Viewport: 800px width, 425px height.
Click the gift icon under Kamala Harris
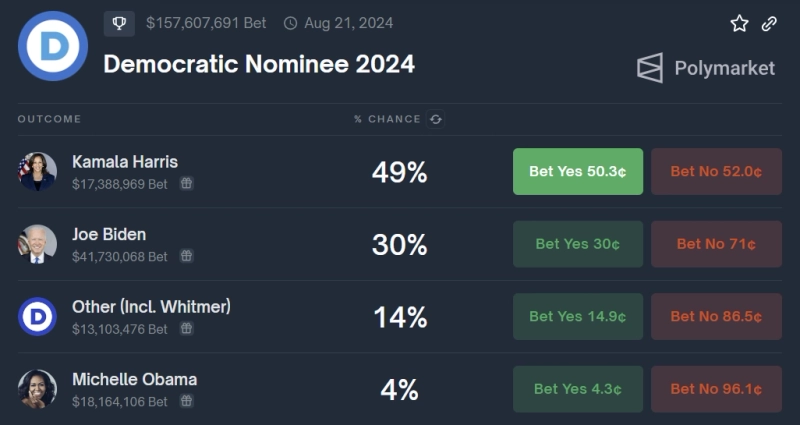tap(187, 184)
